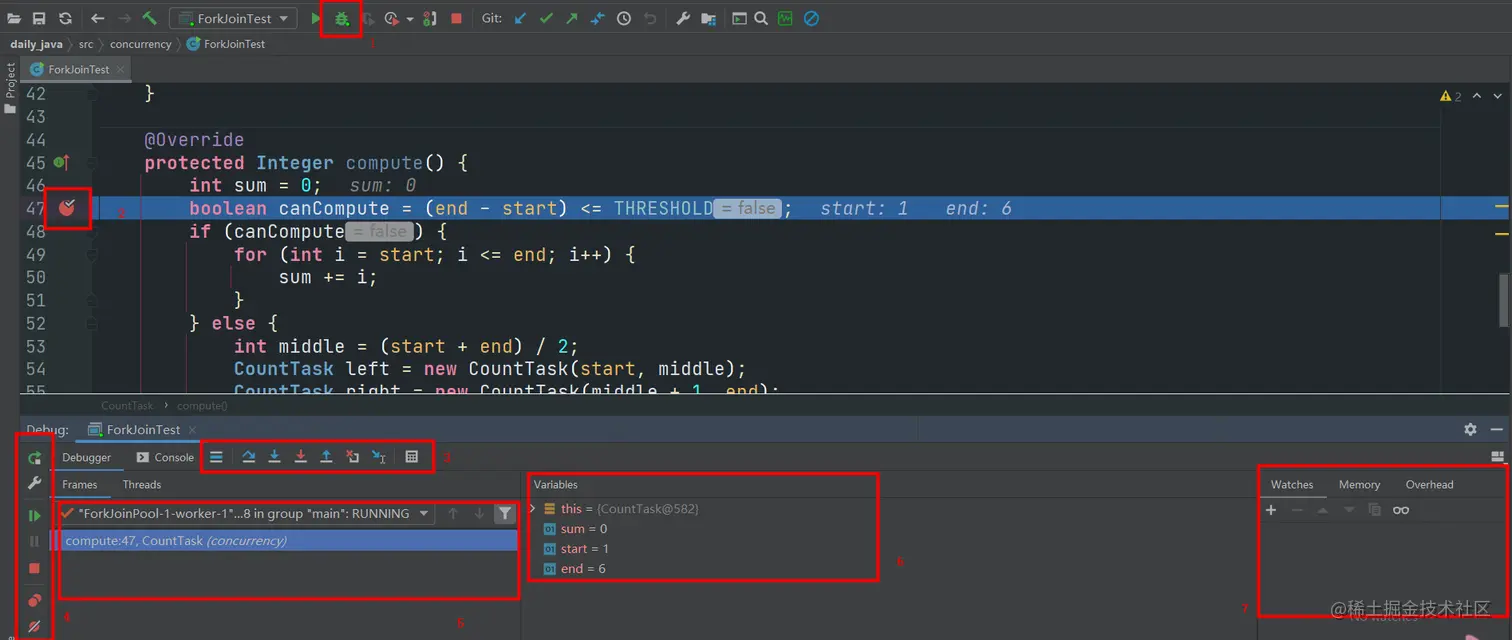This screenshot has width=1512, height=640.
Task: Select the 'sum = 0' variable
Action: [574, 529]
